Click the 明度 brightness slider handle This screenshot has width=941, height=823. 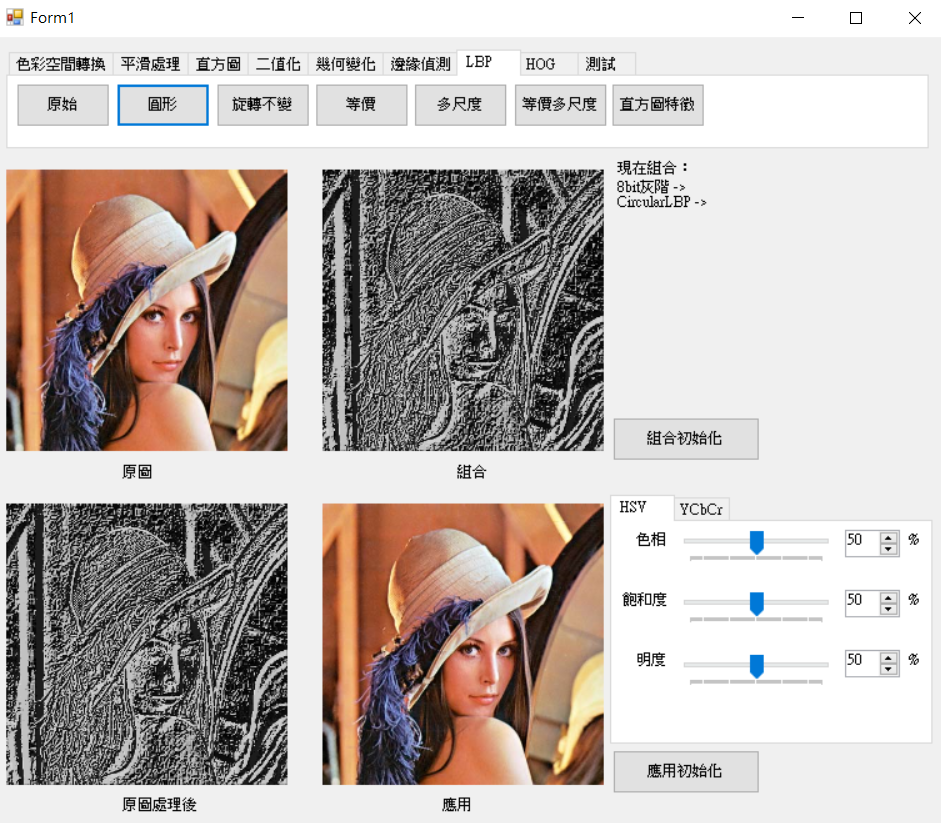click(x=757, y=666)
